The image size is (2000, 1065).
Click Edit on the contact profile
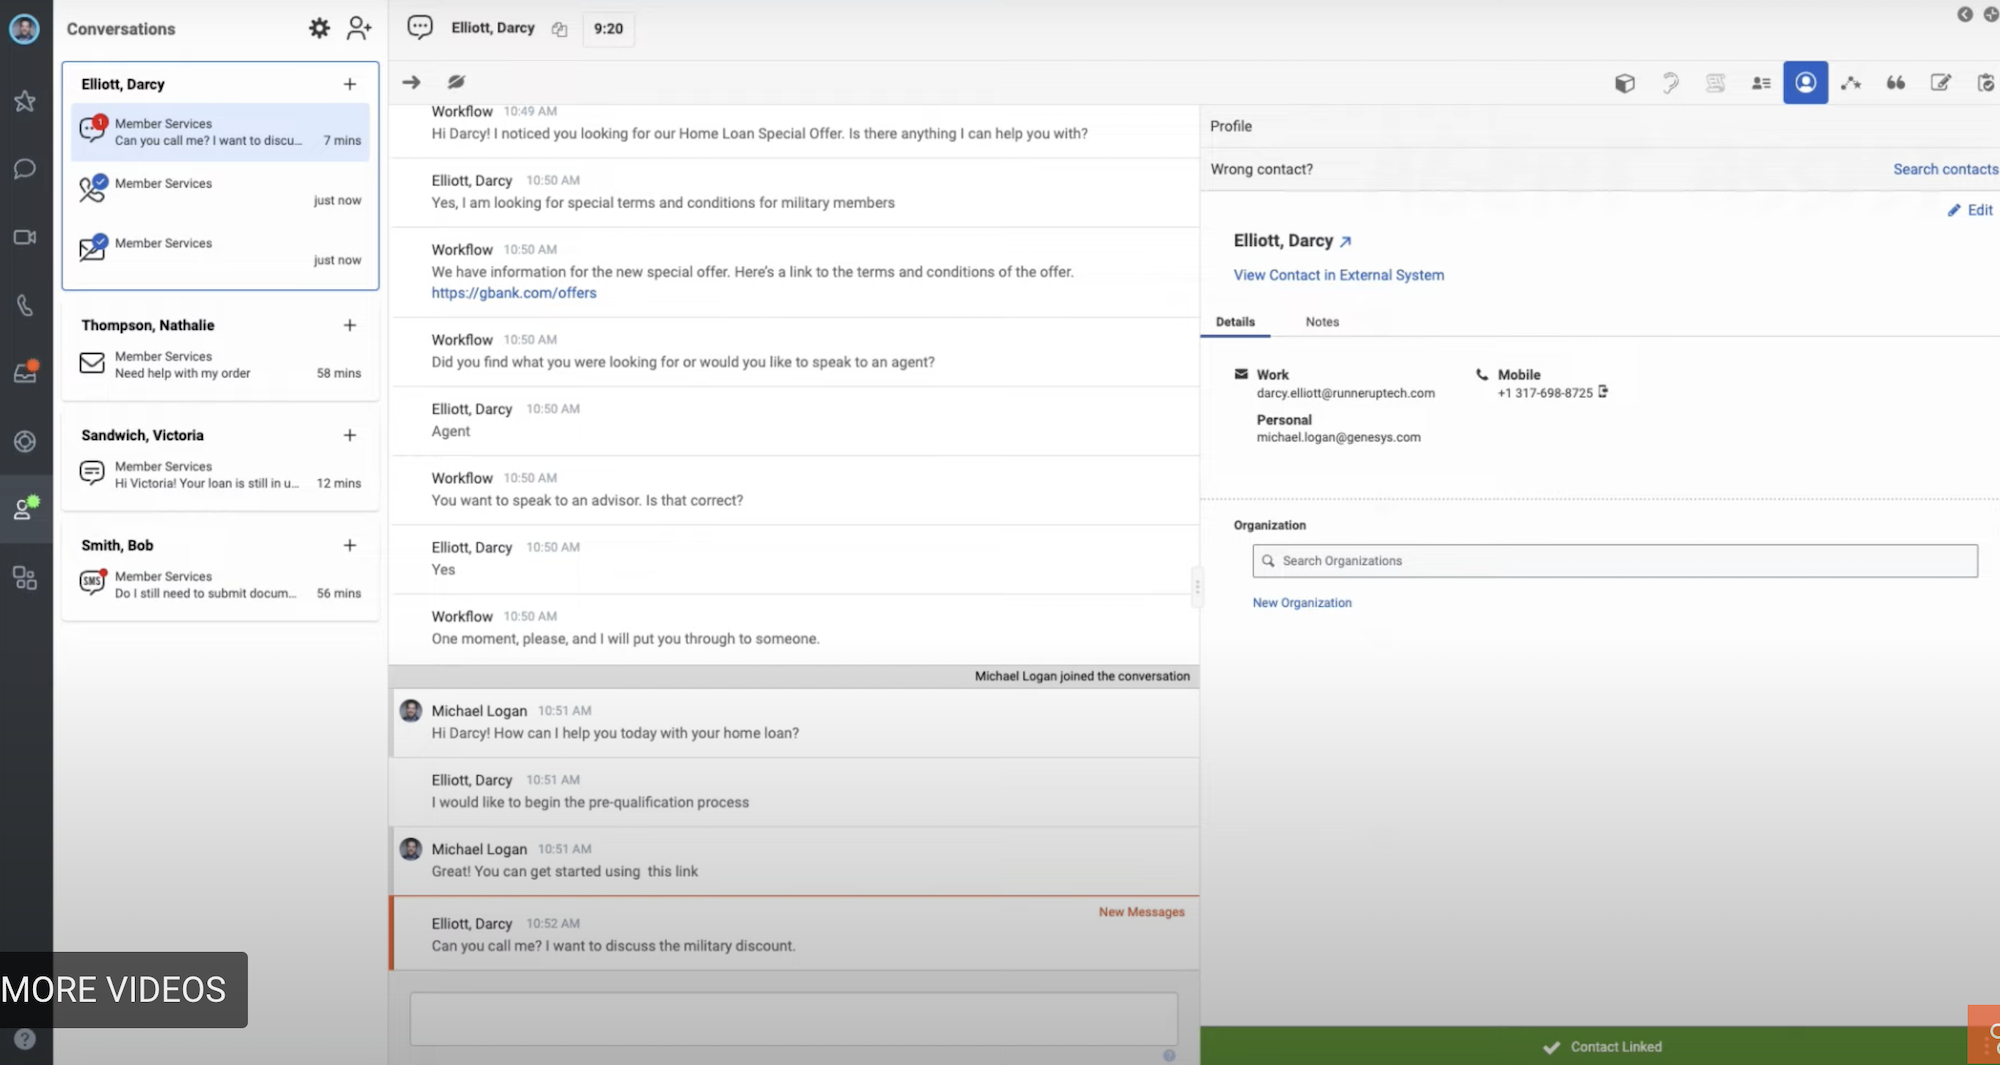[x=1970, y=210]
